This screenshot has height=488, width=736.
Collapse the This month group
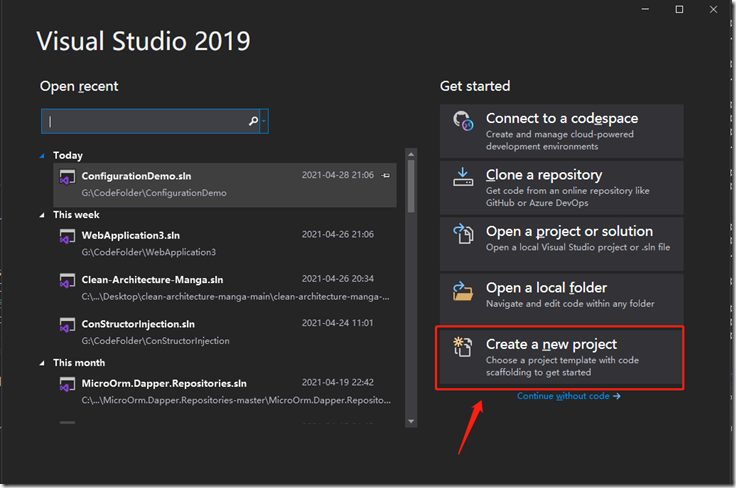42,363
